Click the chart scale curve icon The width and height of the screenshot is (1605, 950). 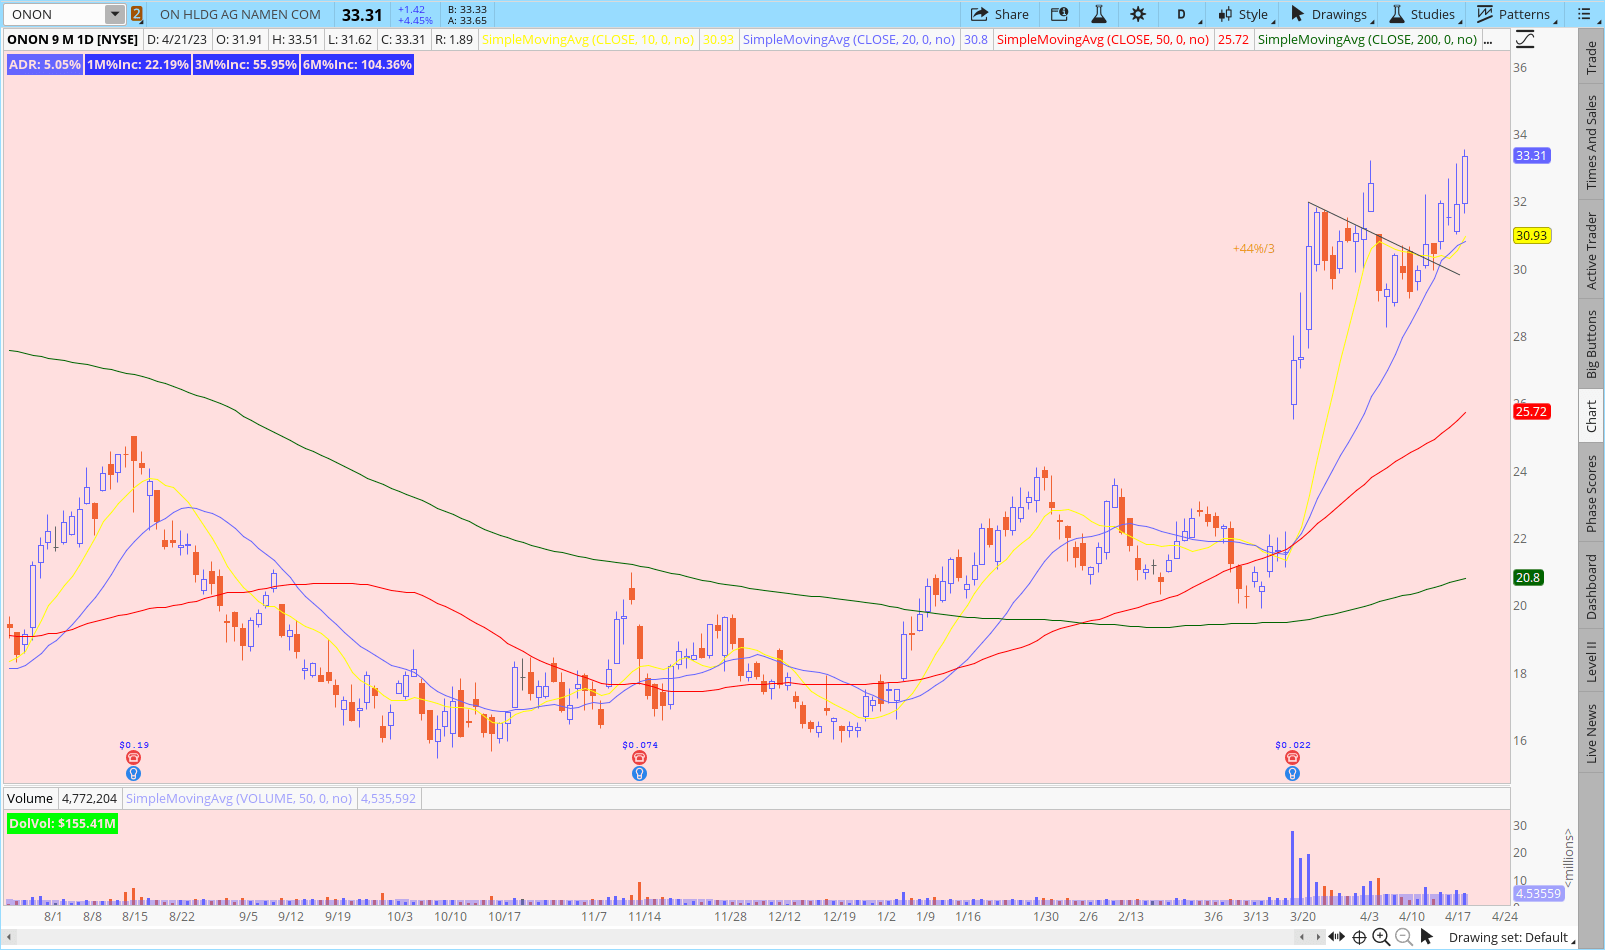coord(1525,40)
